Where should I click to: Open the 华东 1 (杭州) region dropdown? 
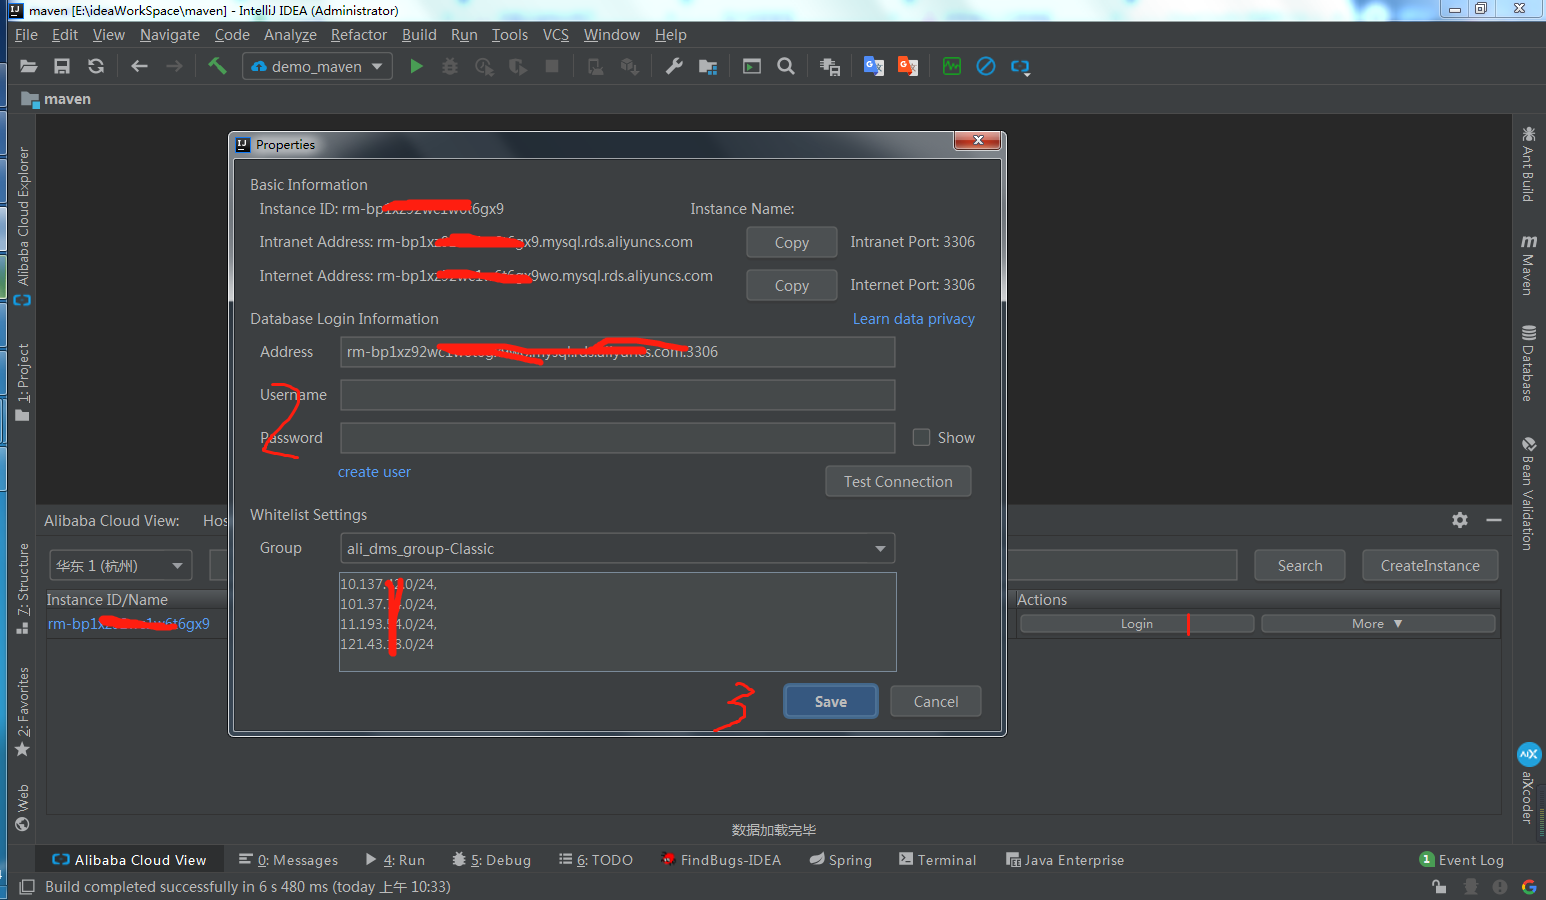(120, 565)
